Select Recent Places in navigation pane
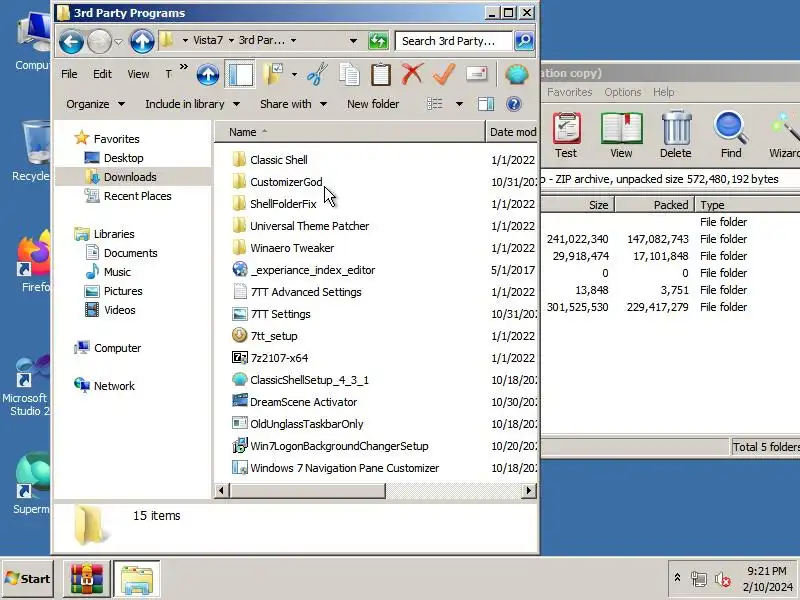800x600 pixels. point(137,196)
